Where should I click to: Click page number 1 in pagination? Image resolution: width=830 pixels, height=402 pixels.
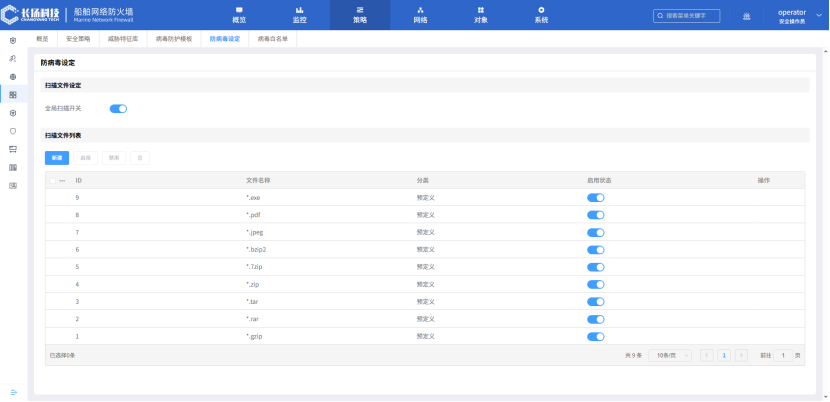(x=724, y=355)
